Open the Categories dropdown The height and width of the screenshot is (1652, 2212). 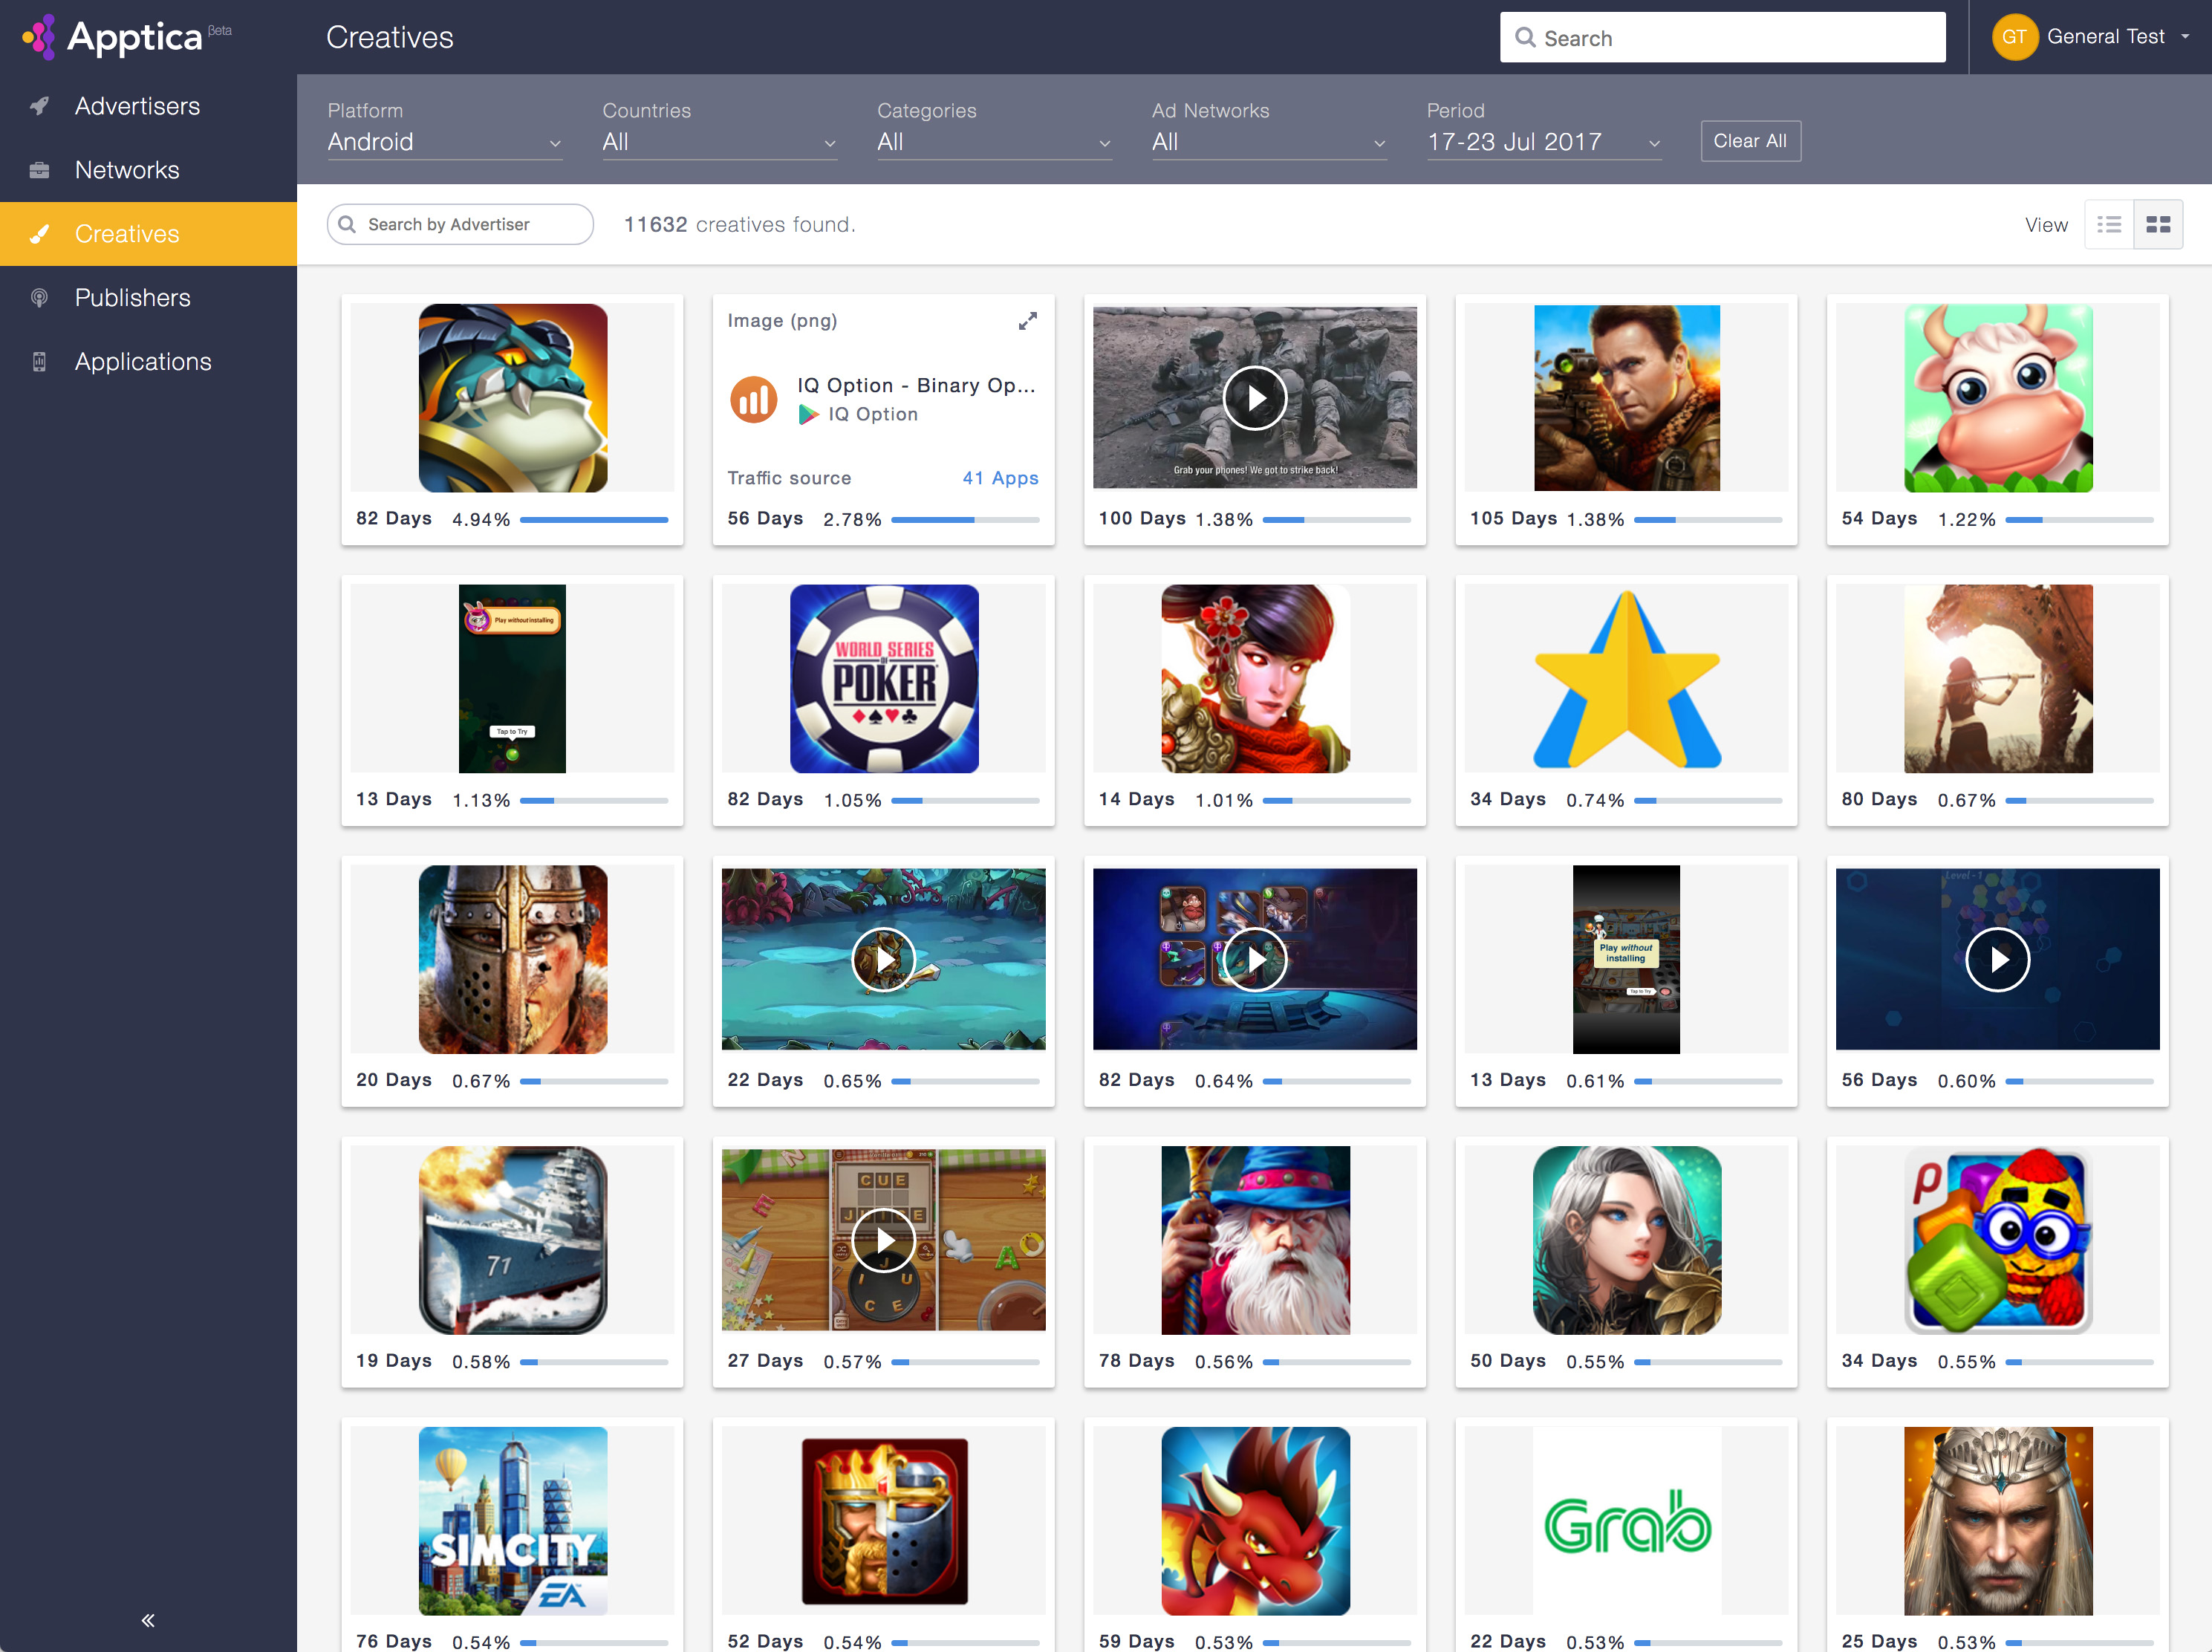click(x=994, y=142)
